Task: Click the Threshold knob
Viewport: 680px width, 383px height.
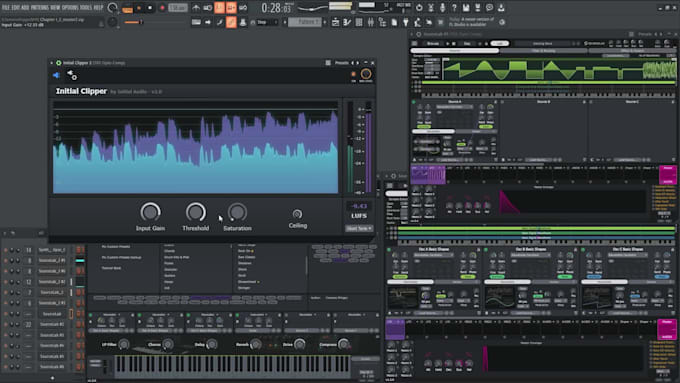Action: tap(196, 212)
